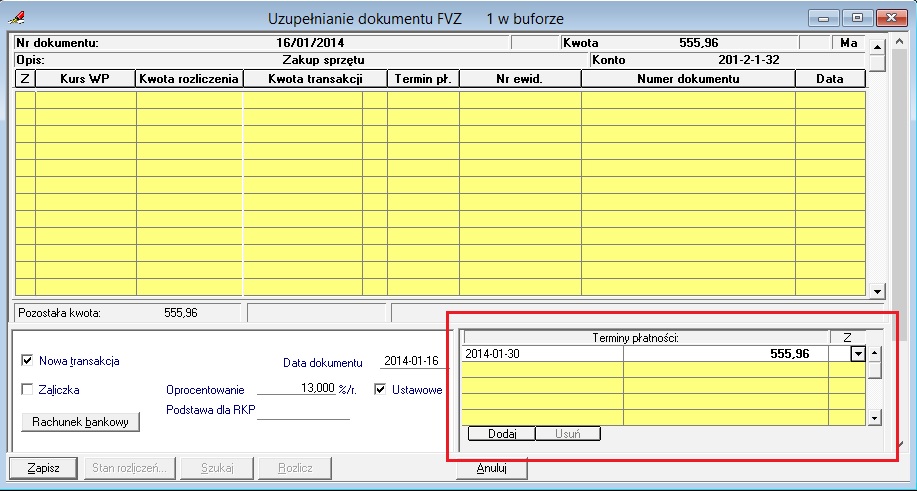Check the Nowa transakcja checkbox

(27, 361)
